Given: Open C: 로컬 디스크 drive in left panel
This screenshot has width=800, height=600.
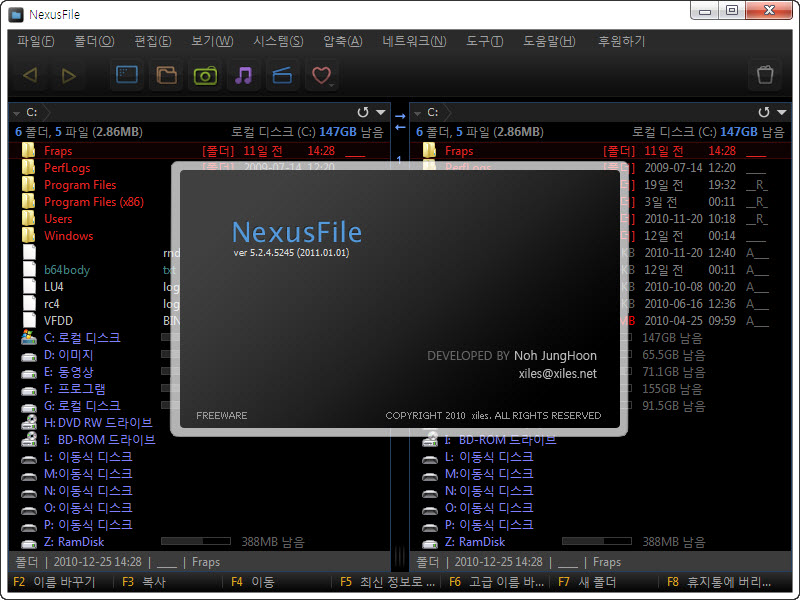Looking at the screenshot, I should click(x=82, y=338).
